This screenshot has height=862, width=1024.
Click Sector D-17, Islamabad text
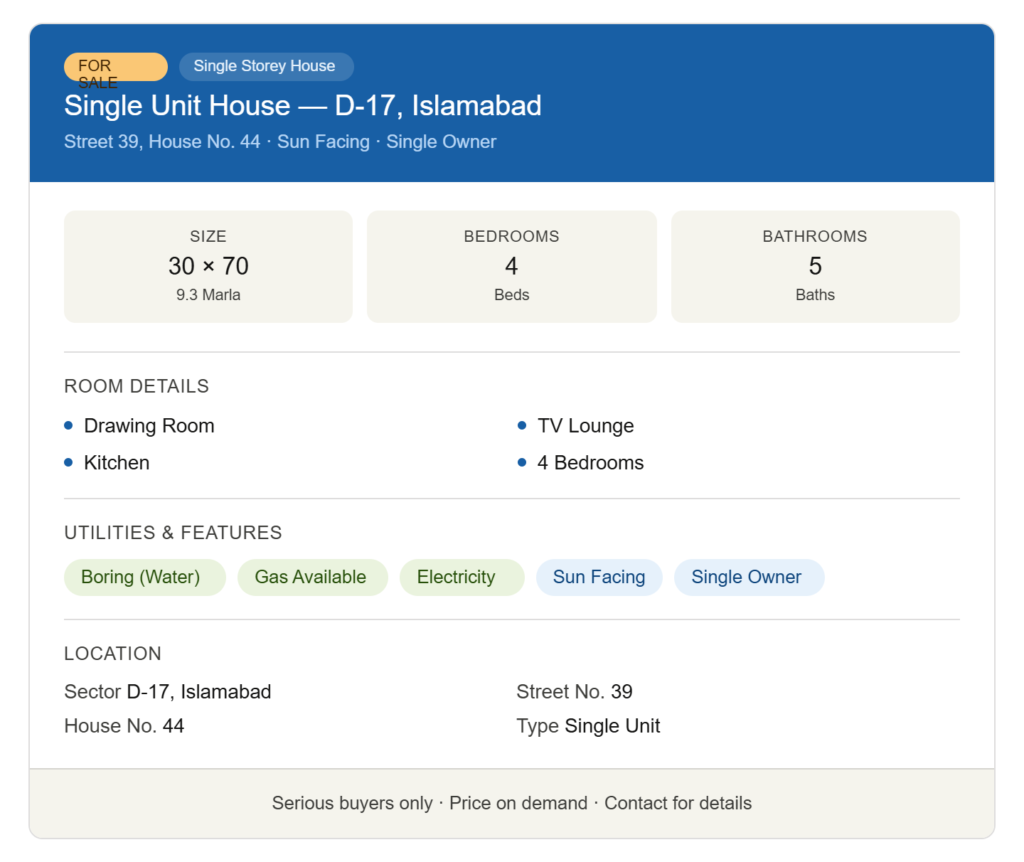pyautogui.click(x=168, y=692)
